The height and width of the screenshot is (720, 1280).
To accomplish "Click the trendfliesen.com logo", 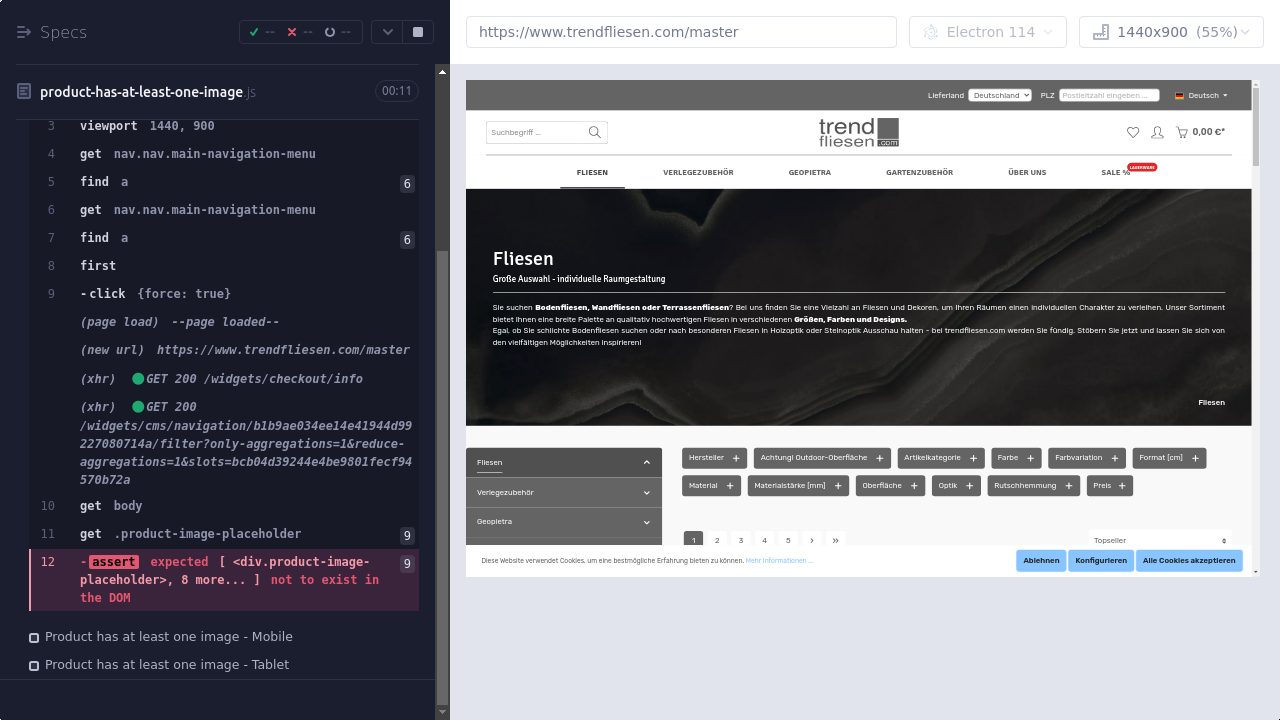I will [858, 132].
